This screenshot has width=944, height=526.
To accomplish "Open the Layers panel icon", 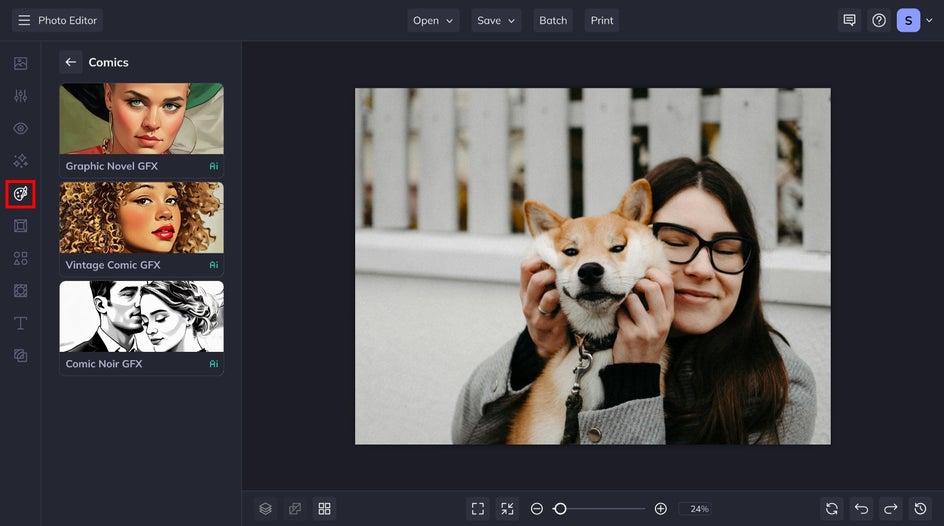I will [x=265, y=509].
